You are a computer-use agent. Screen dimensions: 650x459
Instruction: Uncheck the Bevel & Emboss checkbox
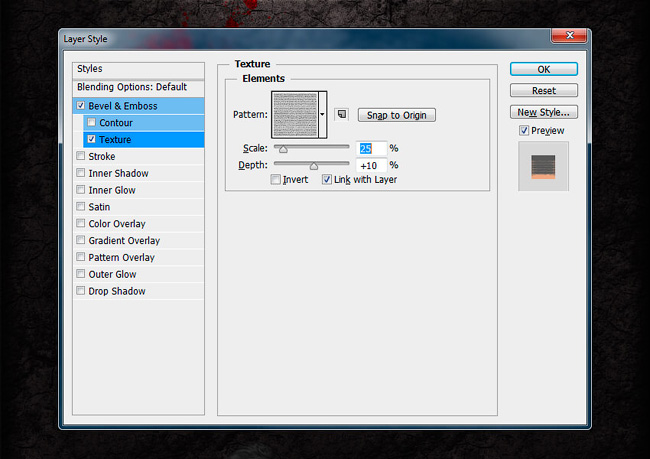(80, 105)
